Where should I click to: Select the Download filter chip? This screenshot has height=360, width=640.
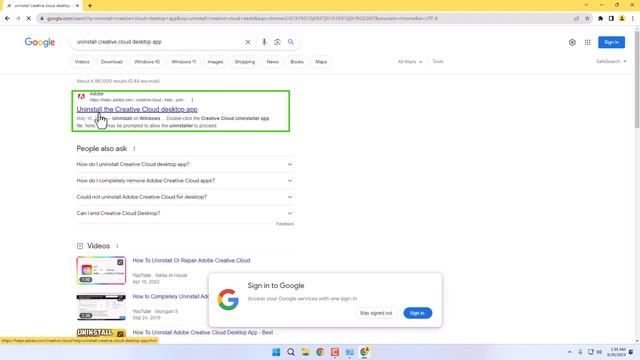[x=111, y=62]
